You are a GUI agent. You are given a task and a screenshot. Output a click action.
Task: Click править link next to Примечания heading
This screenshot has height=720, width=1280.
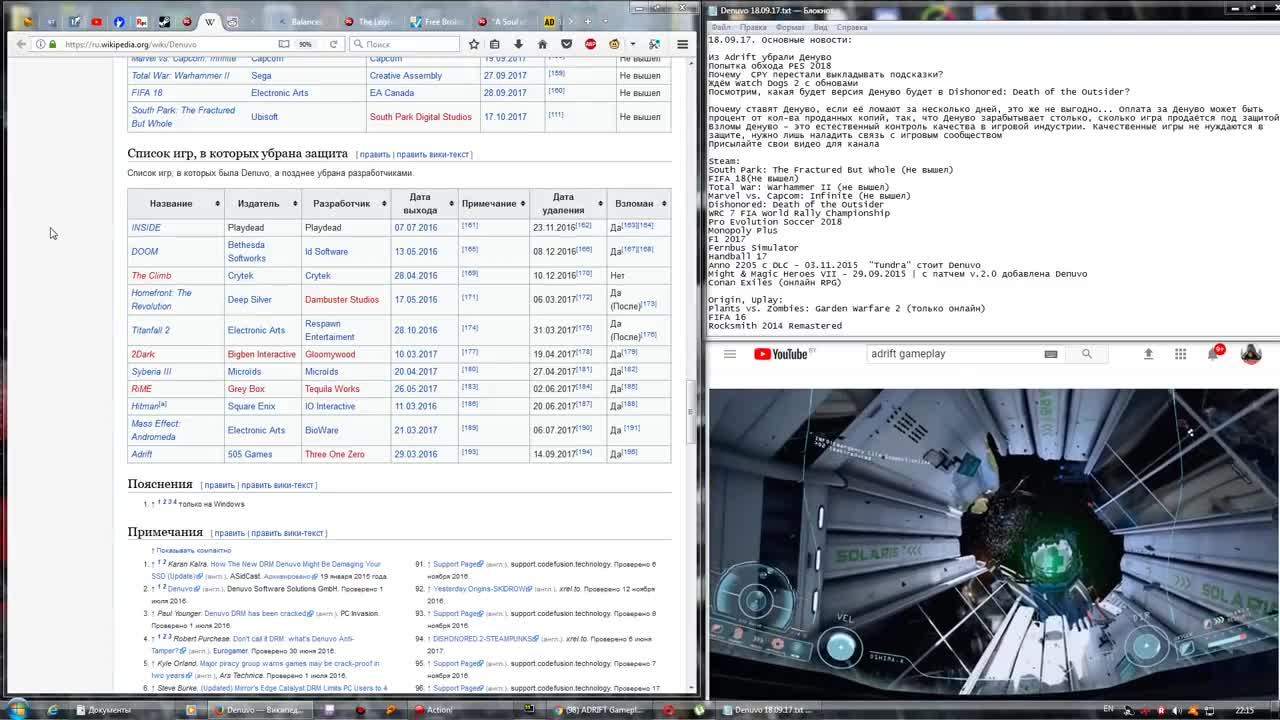tap(229, 533)
